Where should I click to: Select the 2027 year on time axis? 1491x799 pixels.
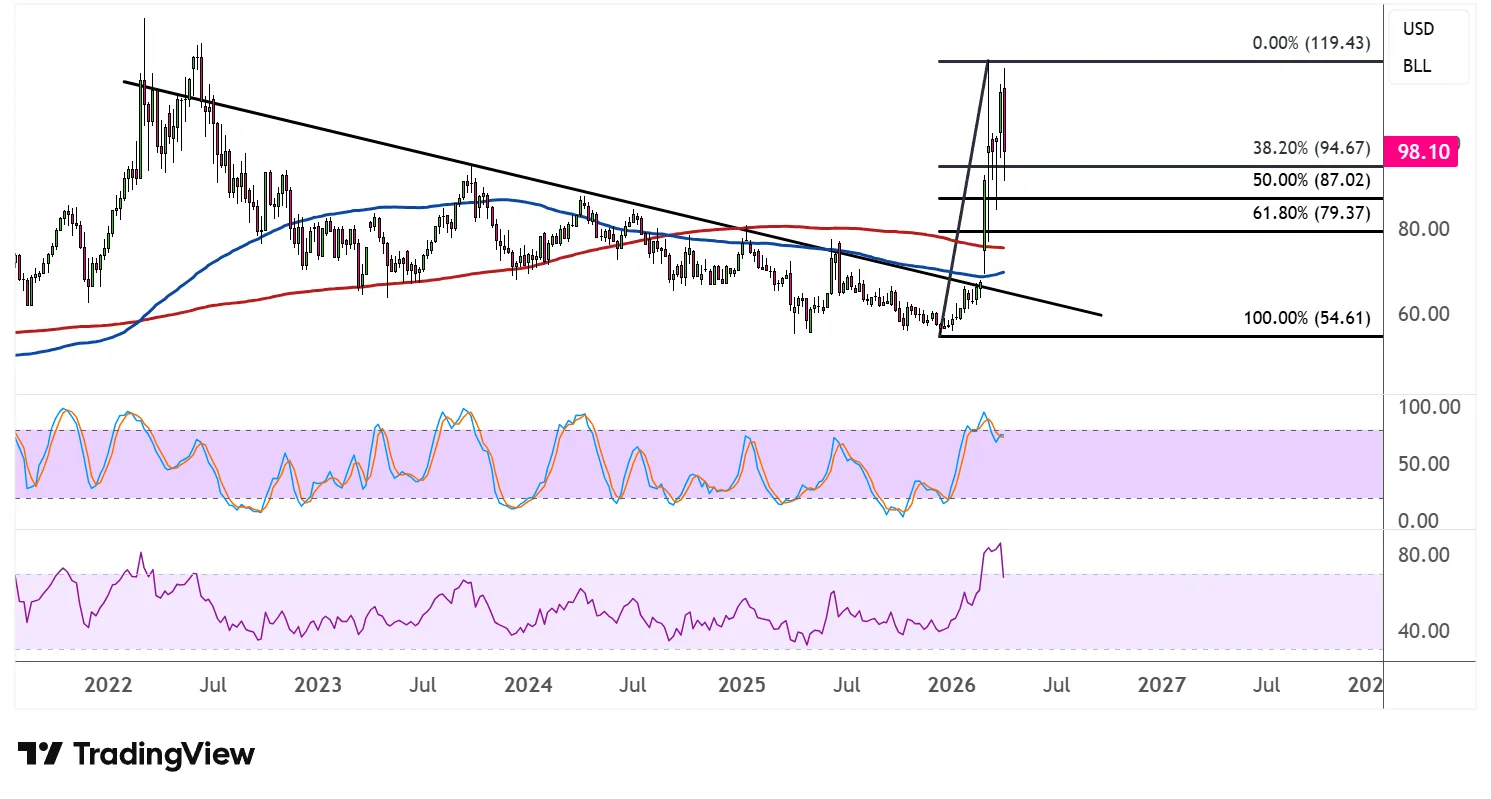coord(1162,686)
